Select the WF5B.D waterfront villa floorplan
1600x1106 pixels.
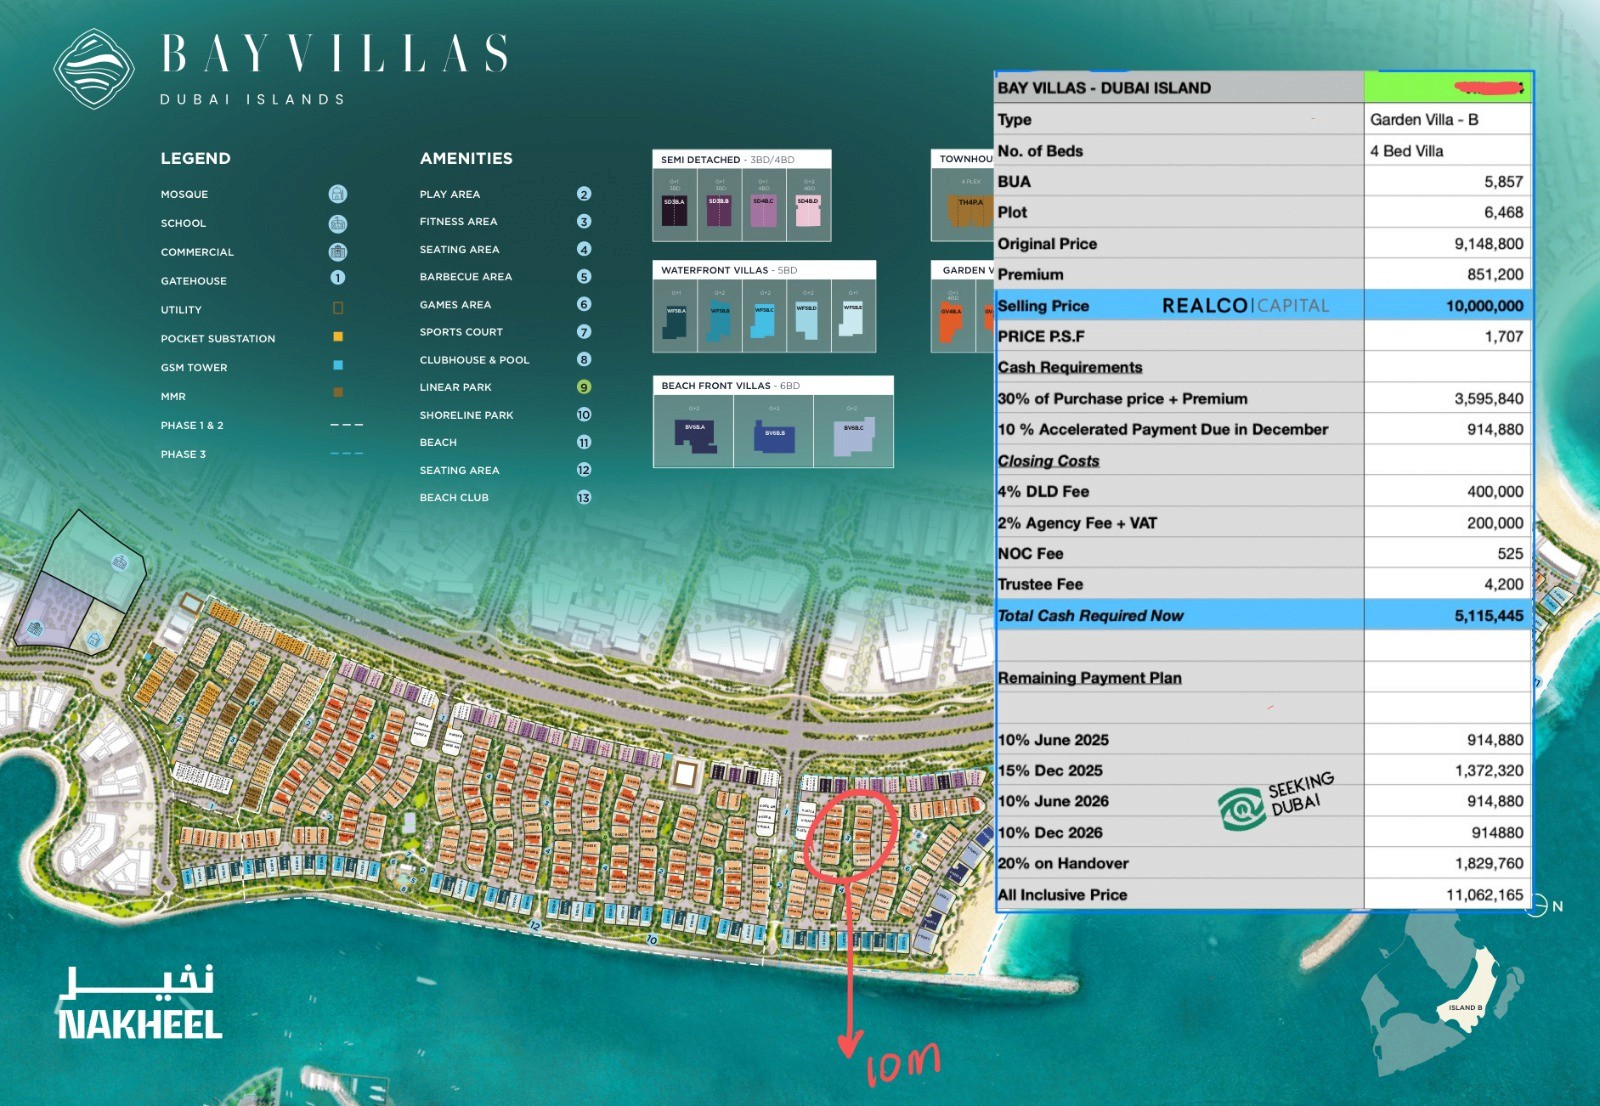coord(807,321)
